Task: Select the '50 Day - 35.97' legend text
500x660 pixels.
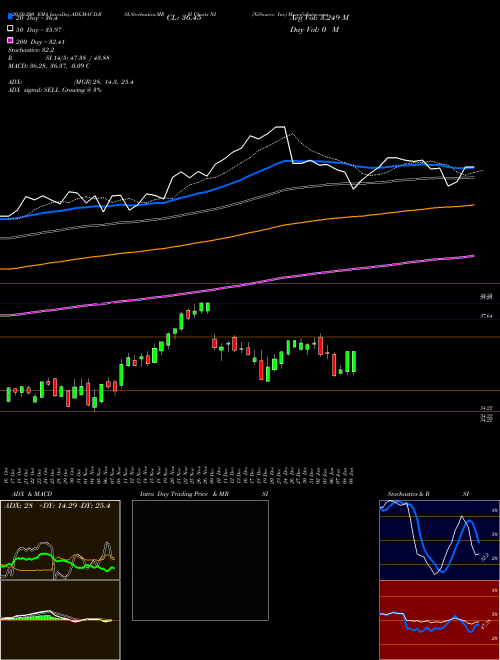Action: click(39, 29)
